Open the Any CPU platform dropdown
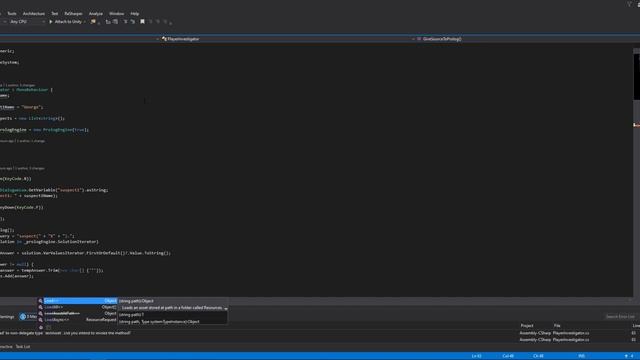 tap(26, 22)
